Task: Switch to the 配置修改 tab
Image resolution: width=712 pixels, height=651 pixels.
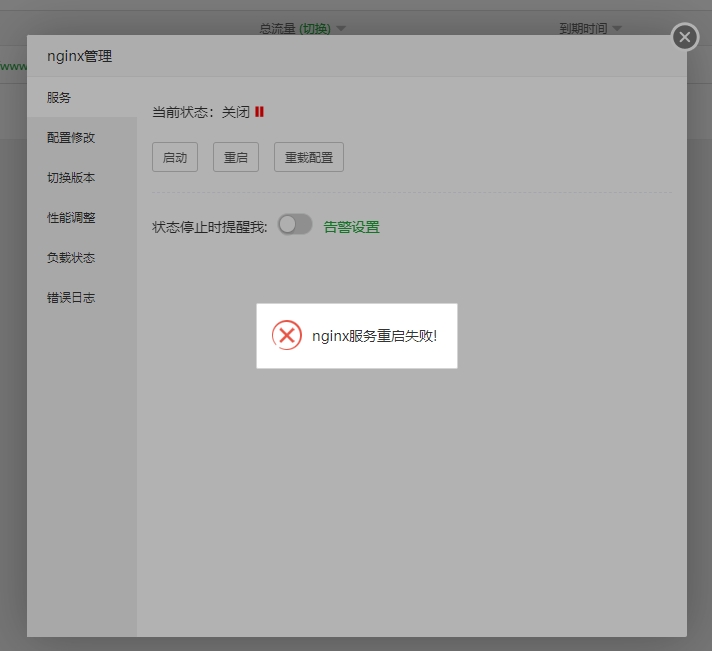Action: coord(82,138)
